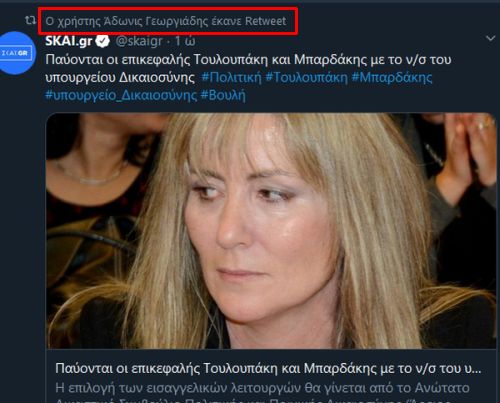The width and height of the screenshot is (500, 403).
Task: Open the SKAI.gr display name
Action: click(x=69, y=41)
